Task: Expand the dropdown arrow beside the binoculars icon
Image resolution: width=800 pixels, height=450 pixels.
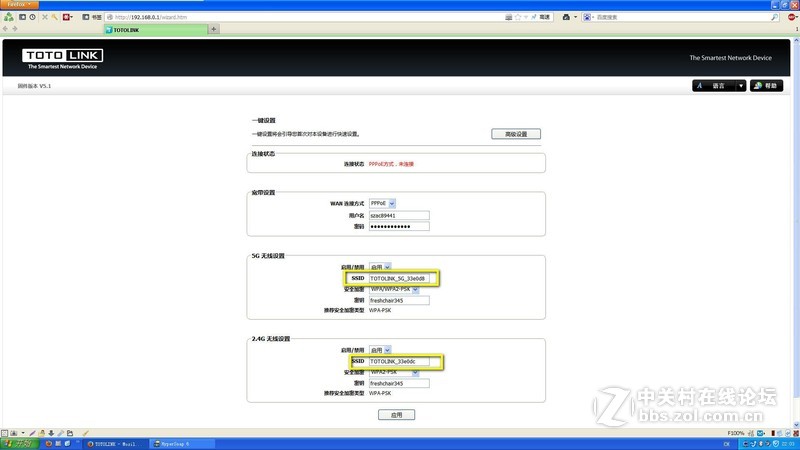Action: point(576,17)
